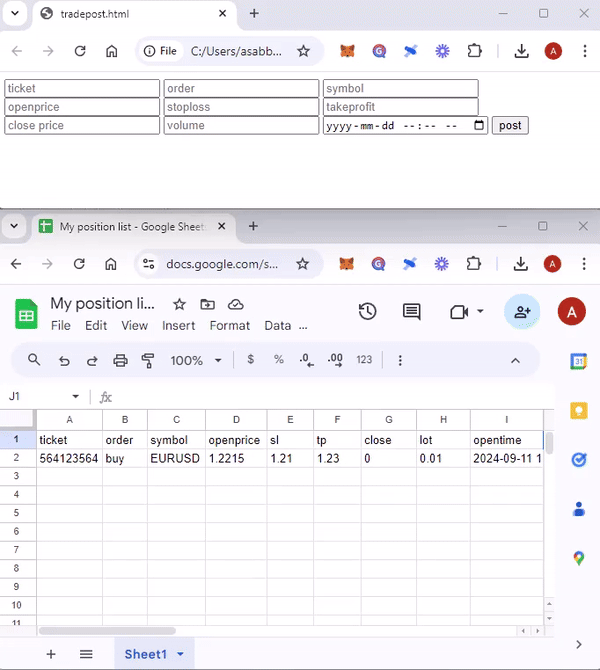
Task: Show more toolbar options
Action: [400, 360]
